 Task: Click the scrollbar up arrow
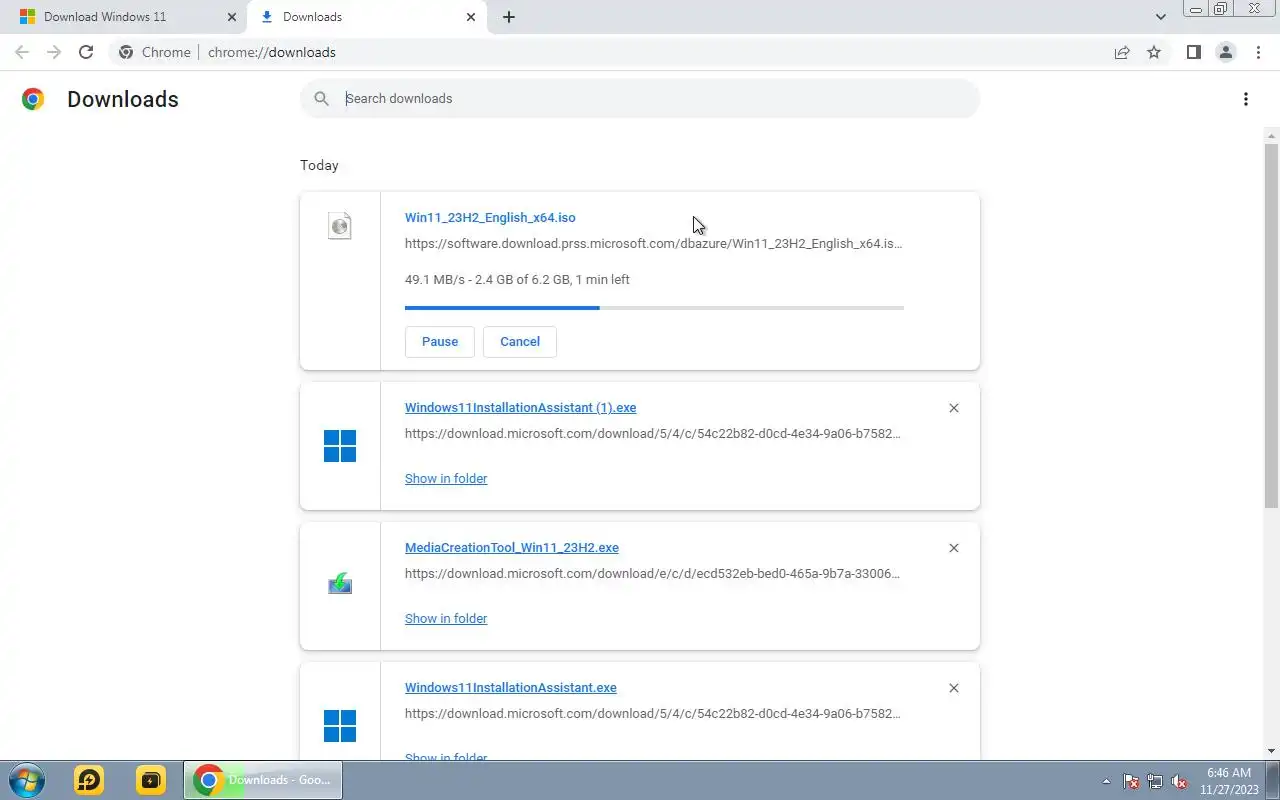tap(1272, 134)
